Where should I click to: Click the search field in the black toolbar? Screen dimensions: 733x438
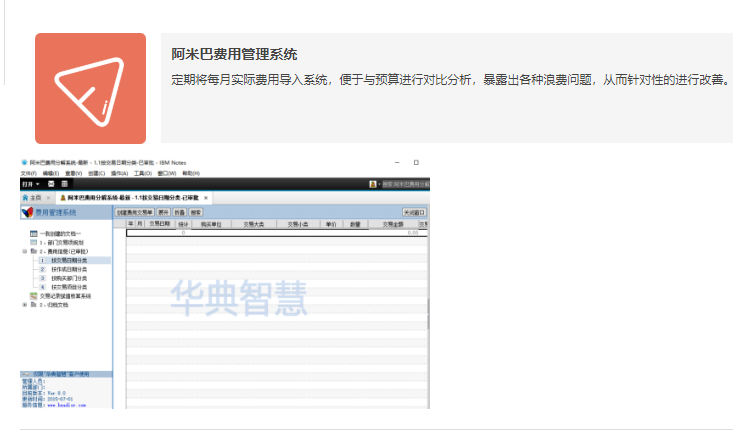[x=405, y=184]
